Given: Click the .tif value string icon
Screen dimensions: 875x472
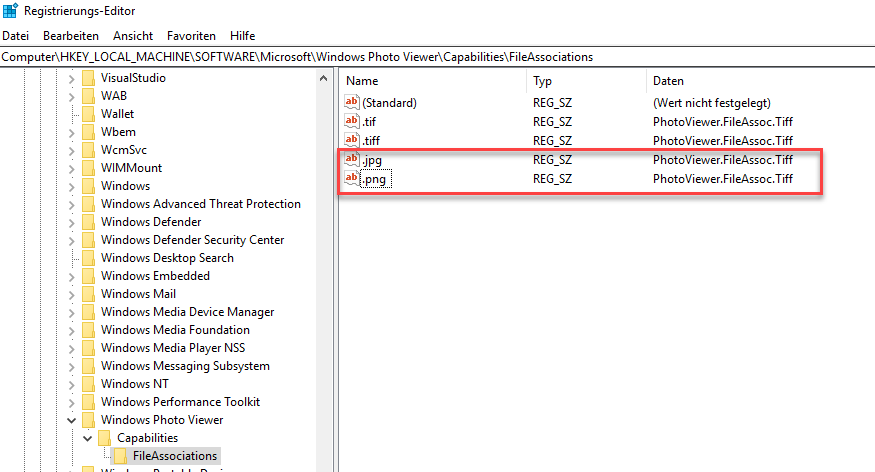Looking at the screenshot, I should (x=352, y=121).
